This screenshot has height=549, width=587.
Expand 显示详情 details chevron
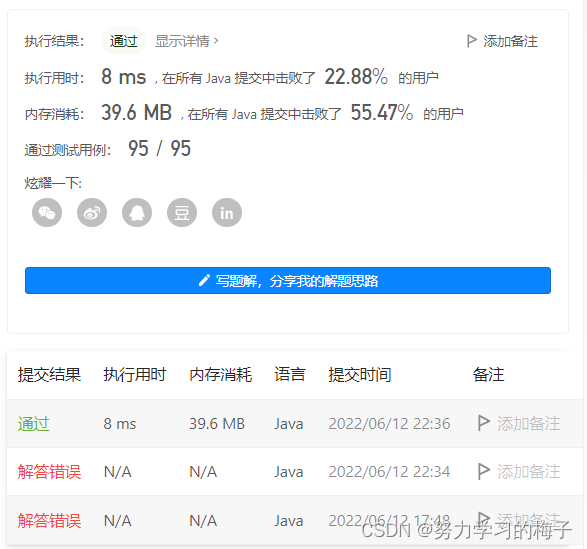pyautogui.click(x=216, y=40)
